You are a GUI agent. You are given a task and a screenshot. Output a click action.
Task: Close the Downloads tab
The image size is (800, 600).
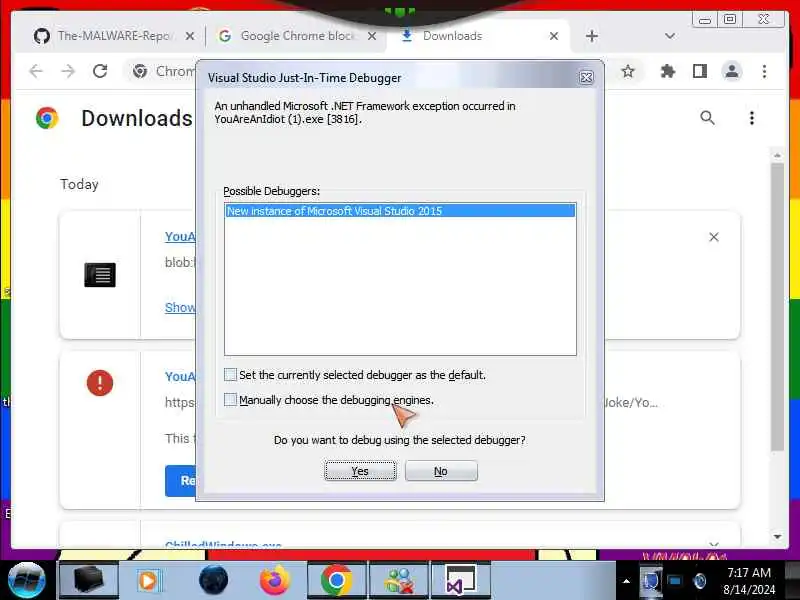click(x=554, y=36)
